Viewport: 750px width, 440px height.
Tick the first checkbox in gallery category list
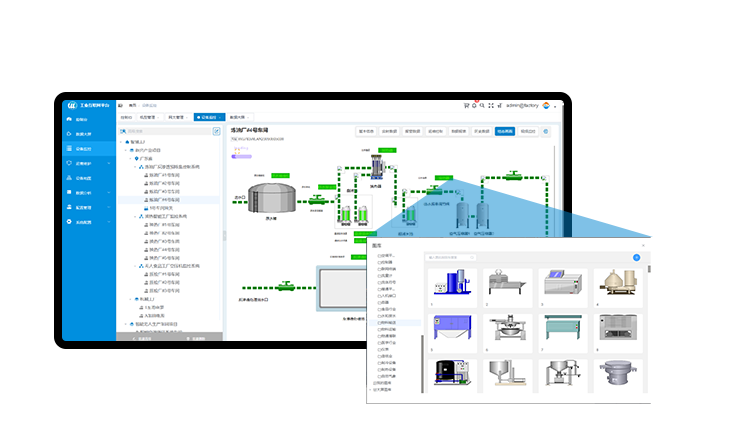click(379, 256)
